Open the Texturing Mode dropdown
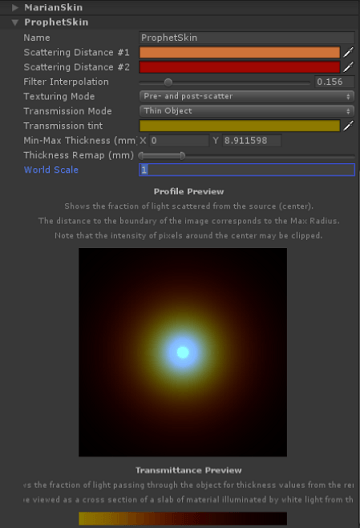Viewport: 360px width, 528px height. 247,96
